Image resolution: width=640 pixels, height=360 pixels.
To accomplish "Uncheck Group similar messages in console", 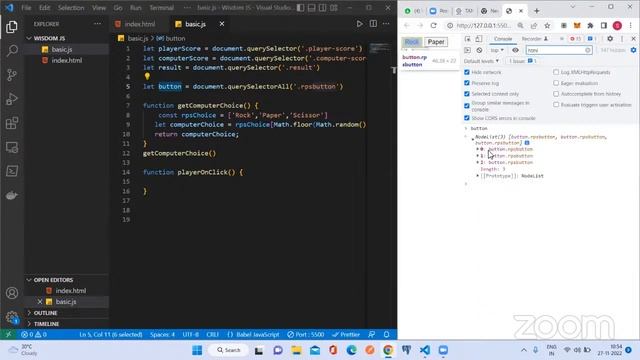I will [x=467, y=106].
